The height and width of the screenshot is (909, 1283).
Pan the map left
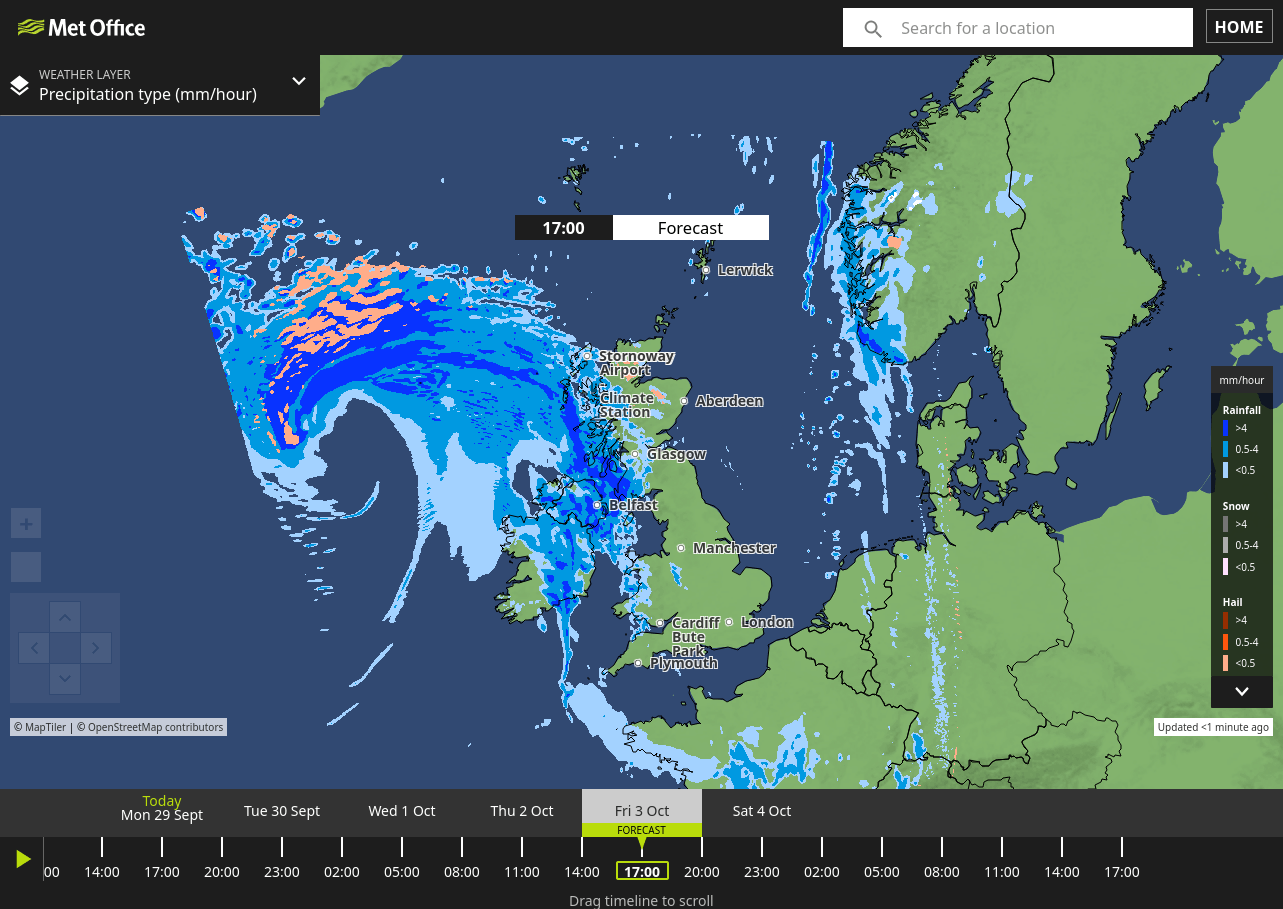point(34,648)
